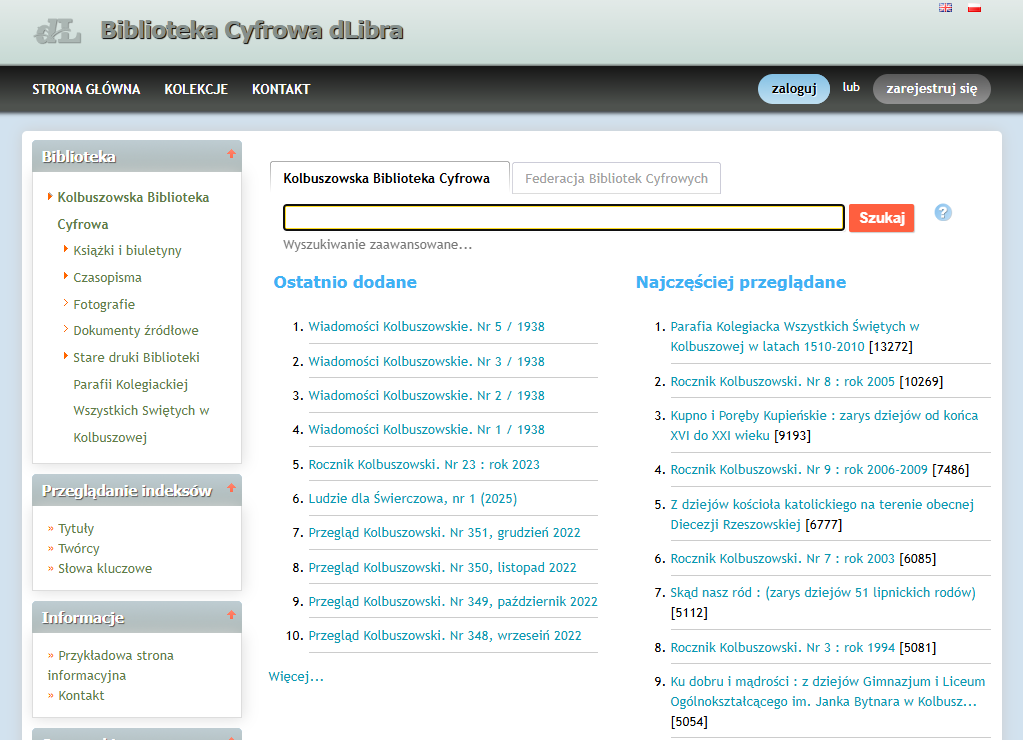Open Rocznik Kolbuszowski Nr 23 rok 2023

tap(424, 465)
